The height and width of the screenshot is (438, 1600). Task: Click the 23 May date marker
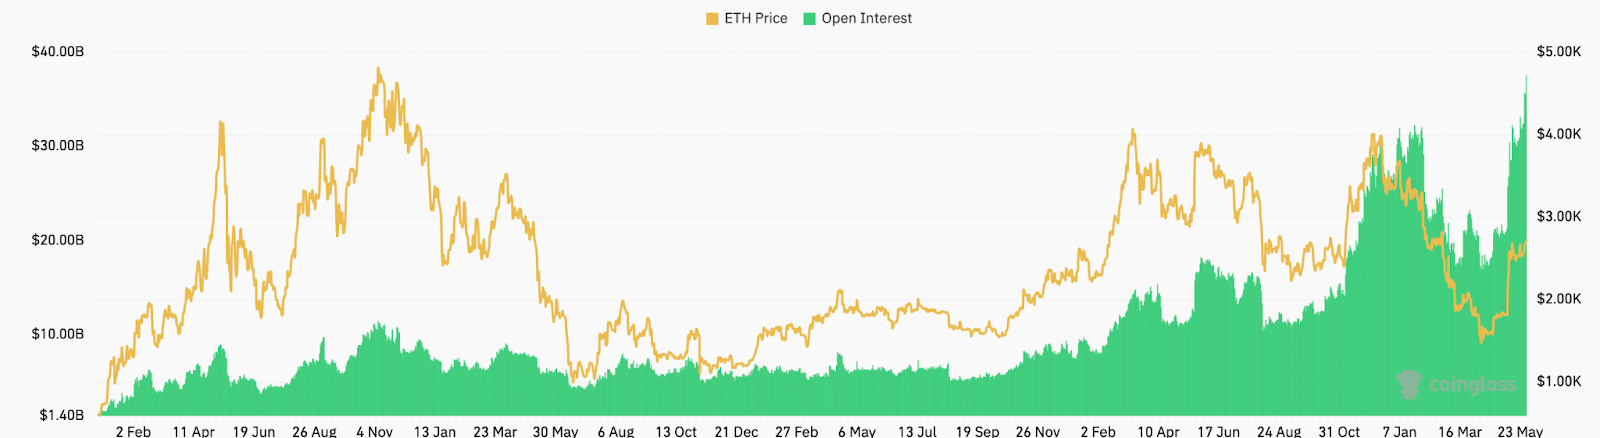1520,431
